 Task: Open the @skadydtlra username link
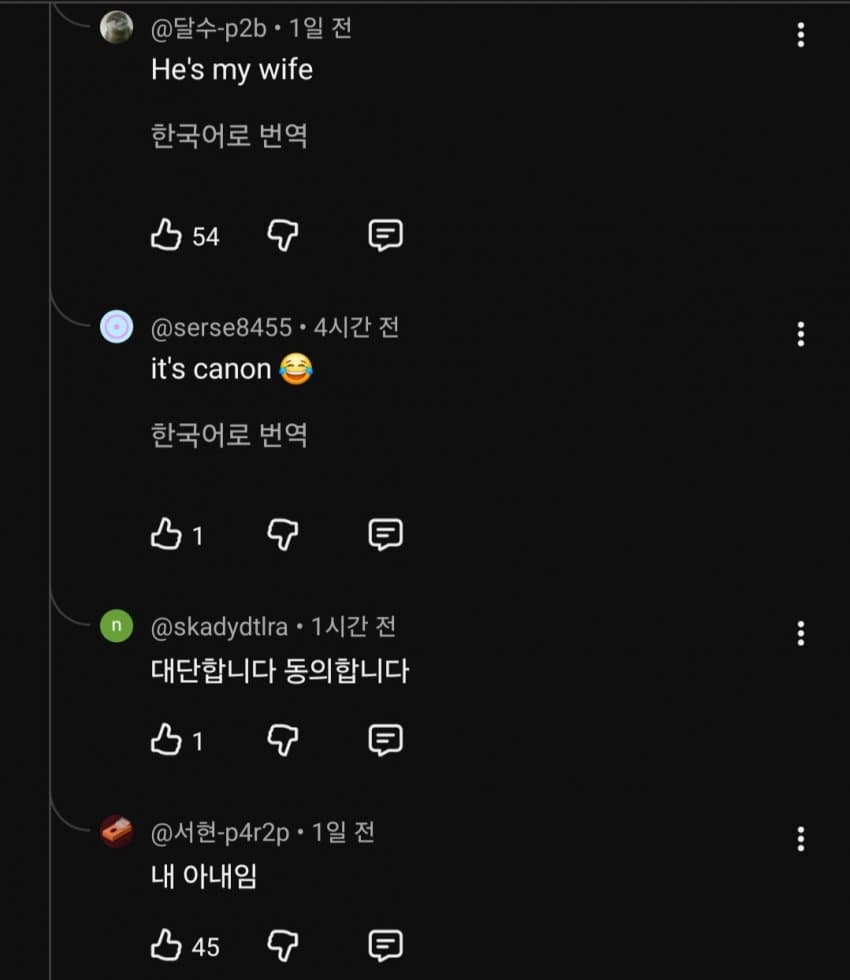[219, 627]
